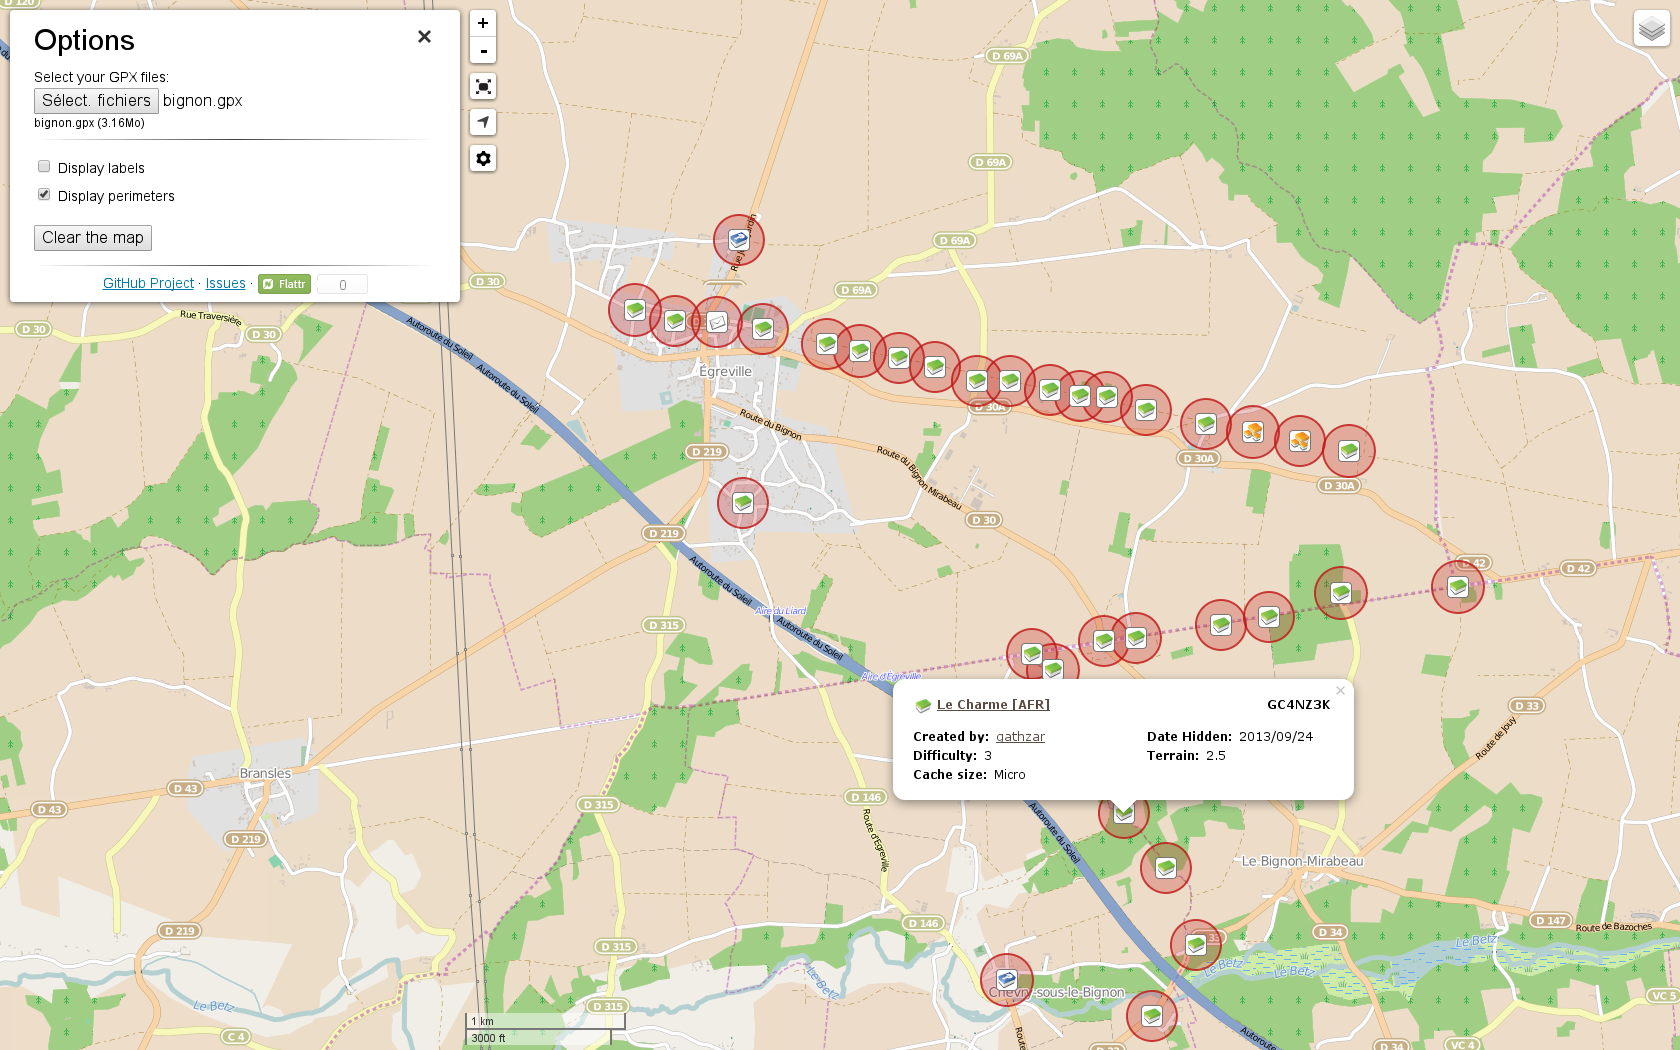This screenshot has width=1680, height=1050.
Task: Open the GitHub Project link
Action: [x=148, y=284]
